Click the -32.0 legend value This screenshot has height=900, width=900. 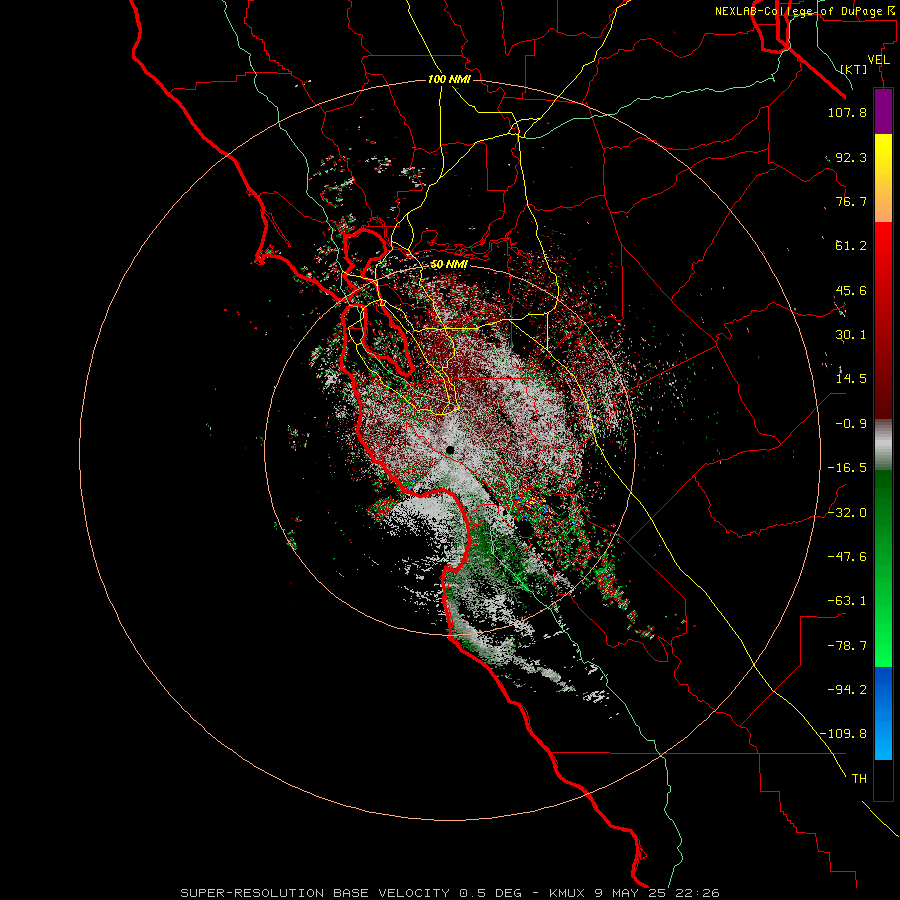click(847, 513)
